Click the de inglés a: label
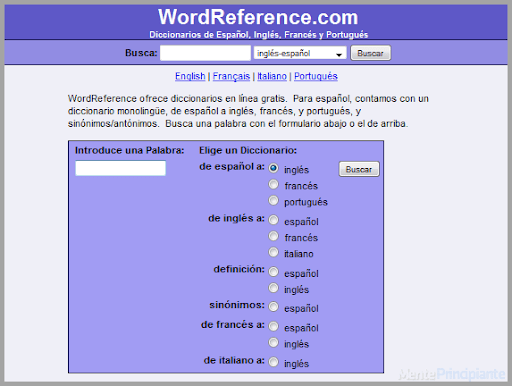 click(x=236, y=218)
